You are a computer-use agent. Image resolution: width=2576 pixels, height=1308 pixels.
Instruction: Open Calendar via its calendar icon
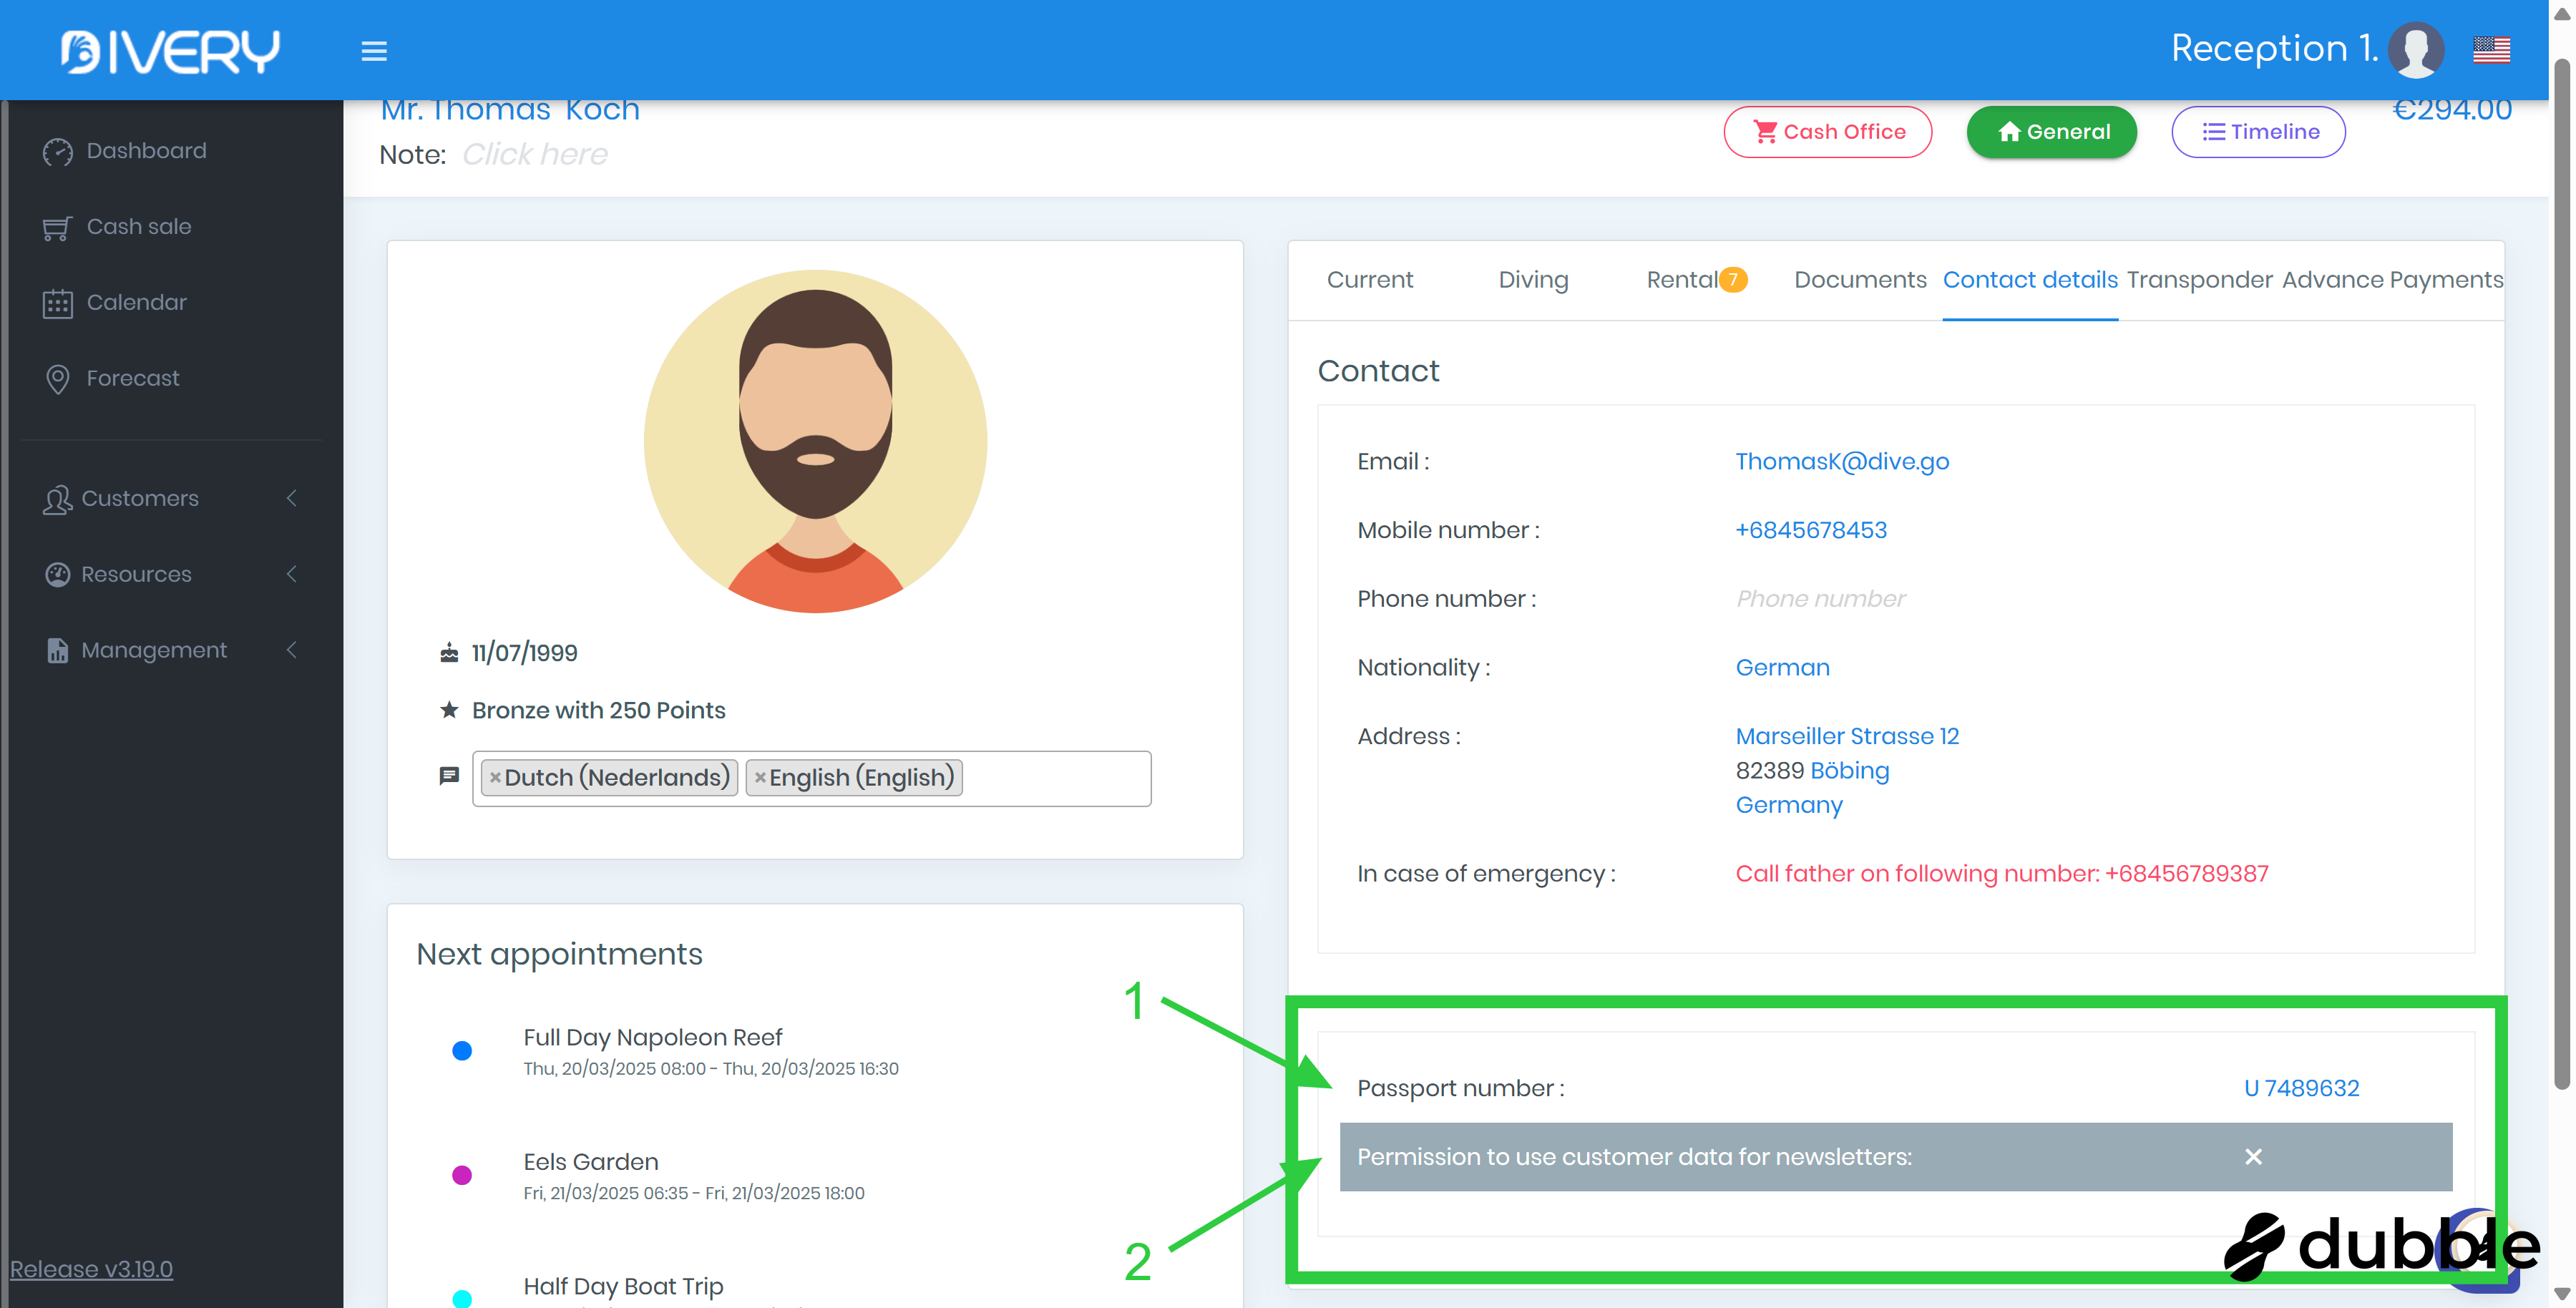57,303
